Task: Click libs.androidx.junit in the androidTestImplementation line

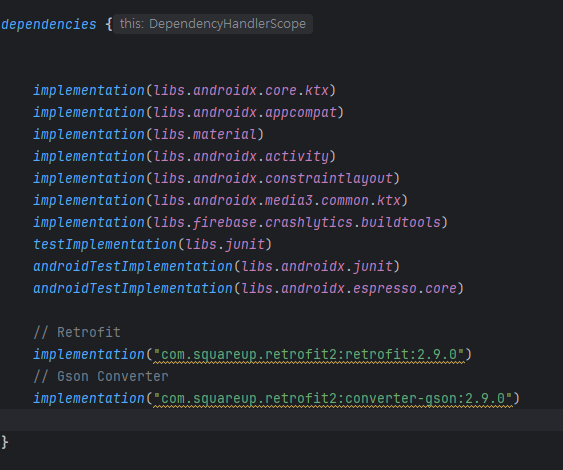Action: pyautogui.click(x=317, y=266)
